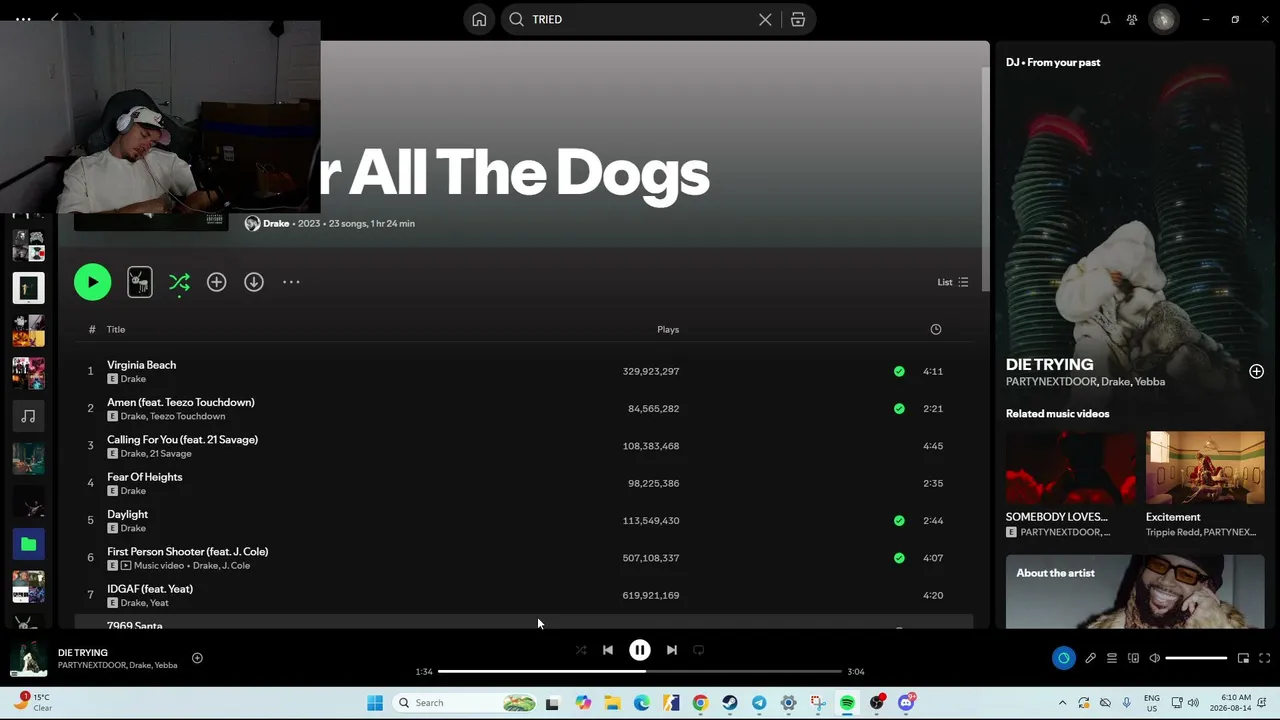The width and height of the screenshot is (1280, 720).
Task: Navigate back with the back arrow
Action: 55,19
